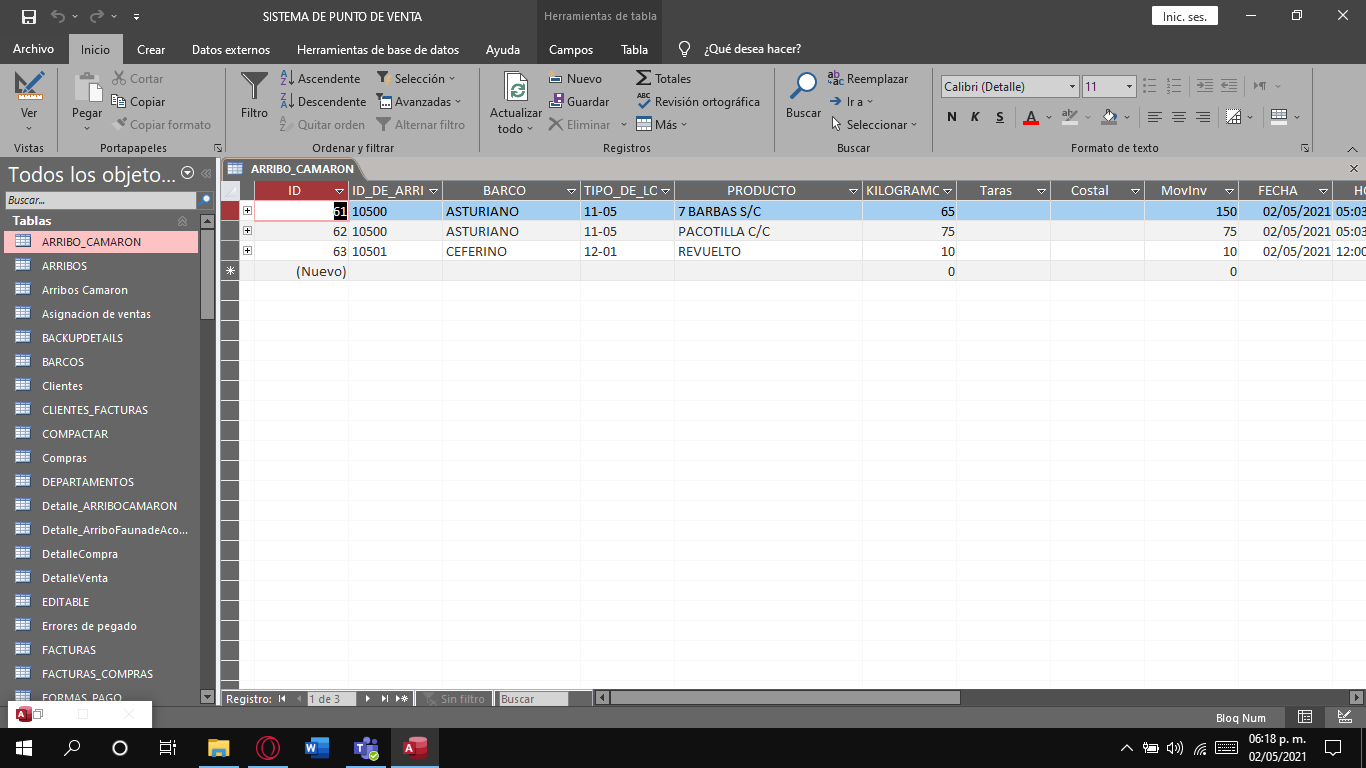1366x768 pixels.
Task: Expand the row for record 62
Action: [246, 231]
